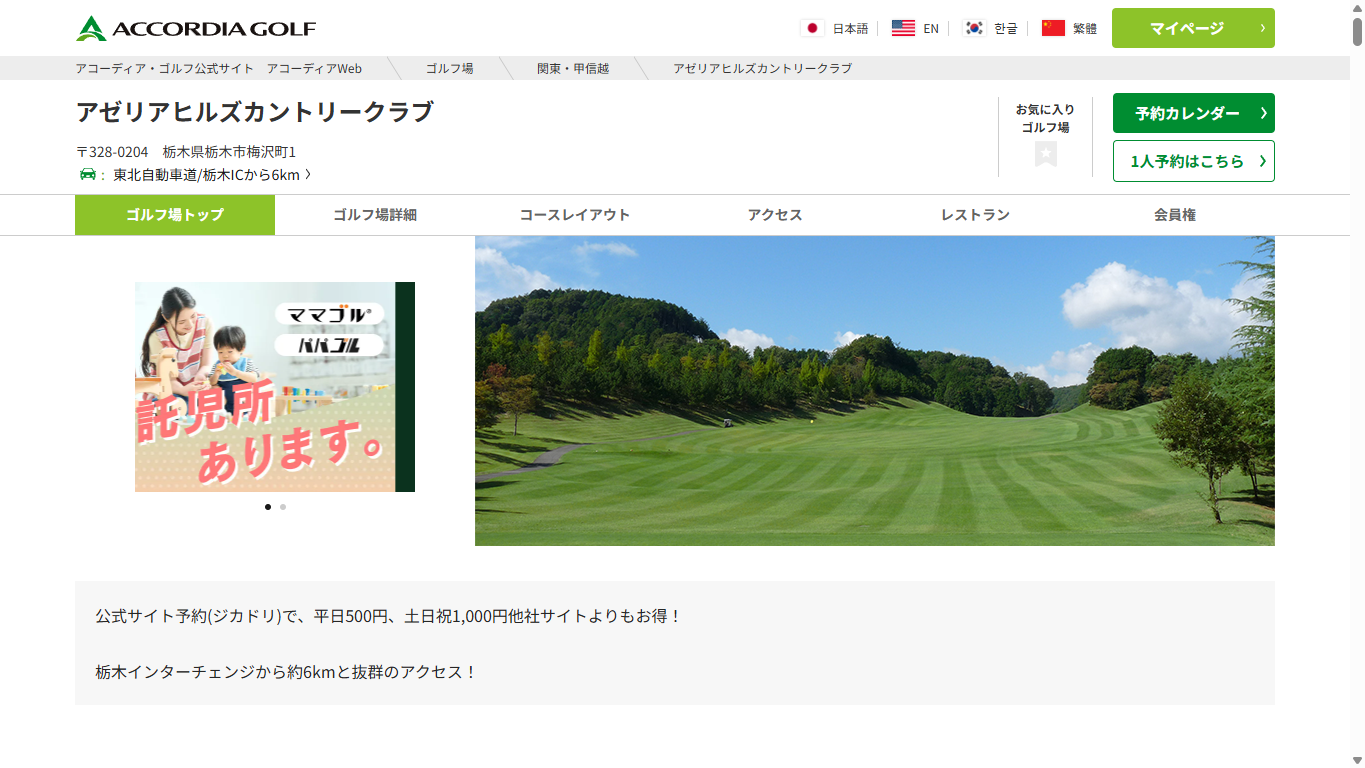Switch to the ゴルフ場トップ tab
The width and height of the screenshot is (1365, 768).
tap(175, 215)
